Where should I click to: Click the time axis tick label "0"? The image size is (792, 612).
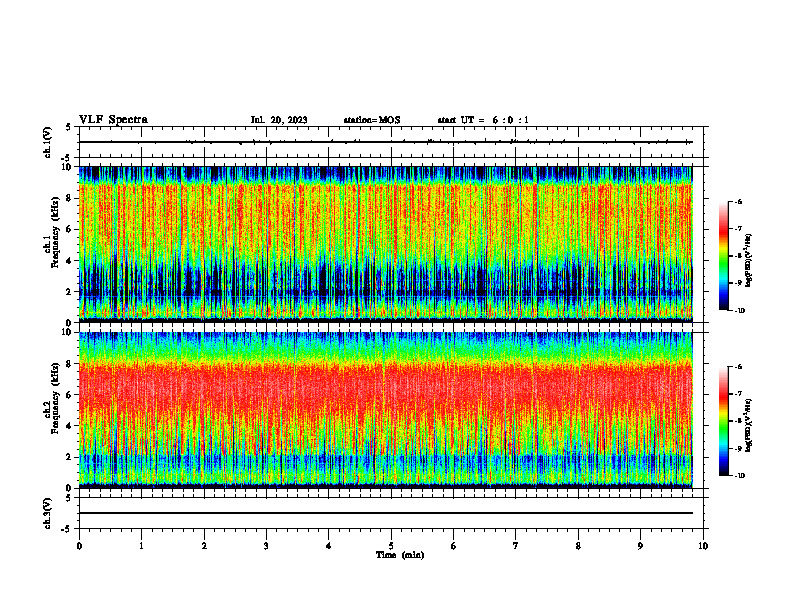pyautogui.click(x=79, y=546)
